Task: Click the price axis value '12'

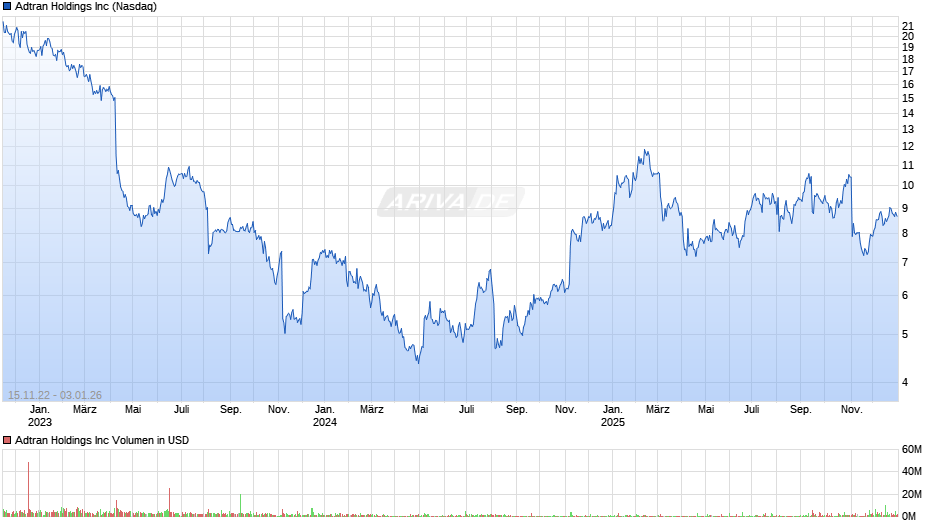Action: [x=908, y=146]
